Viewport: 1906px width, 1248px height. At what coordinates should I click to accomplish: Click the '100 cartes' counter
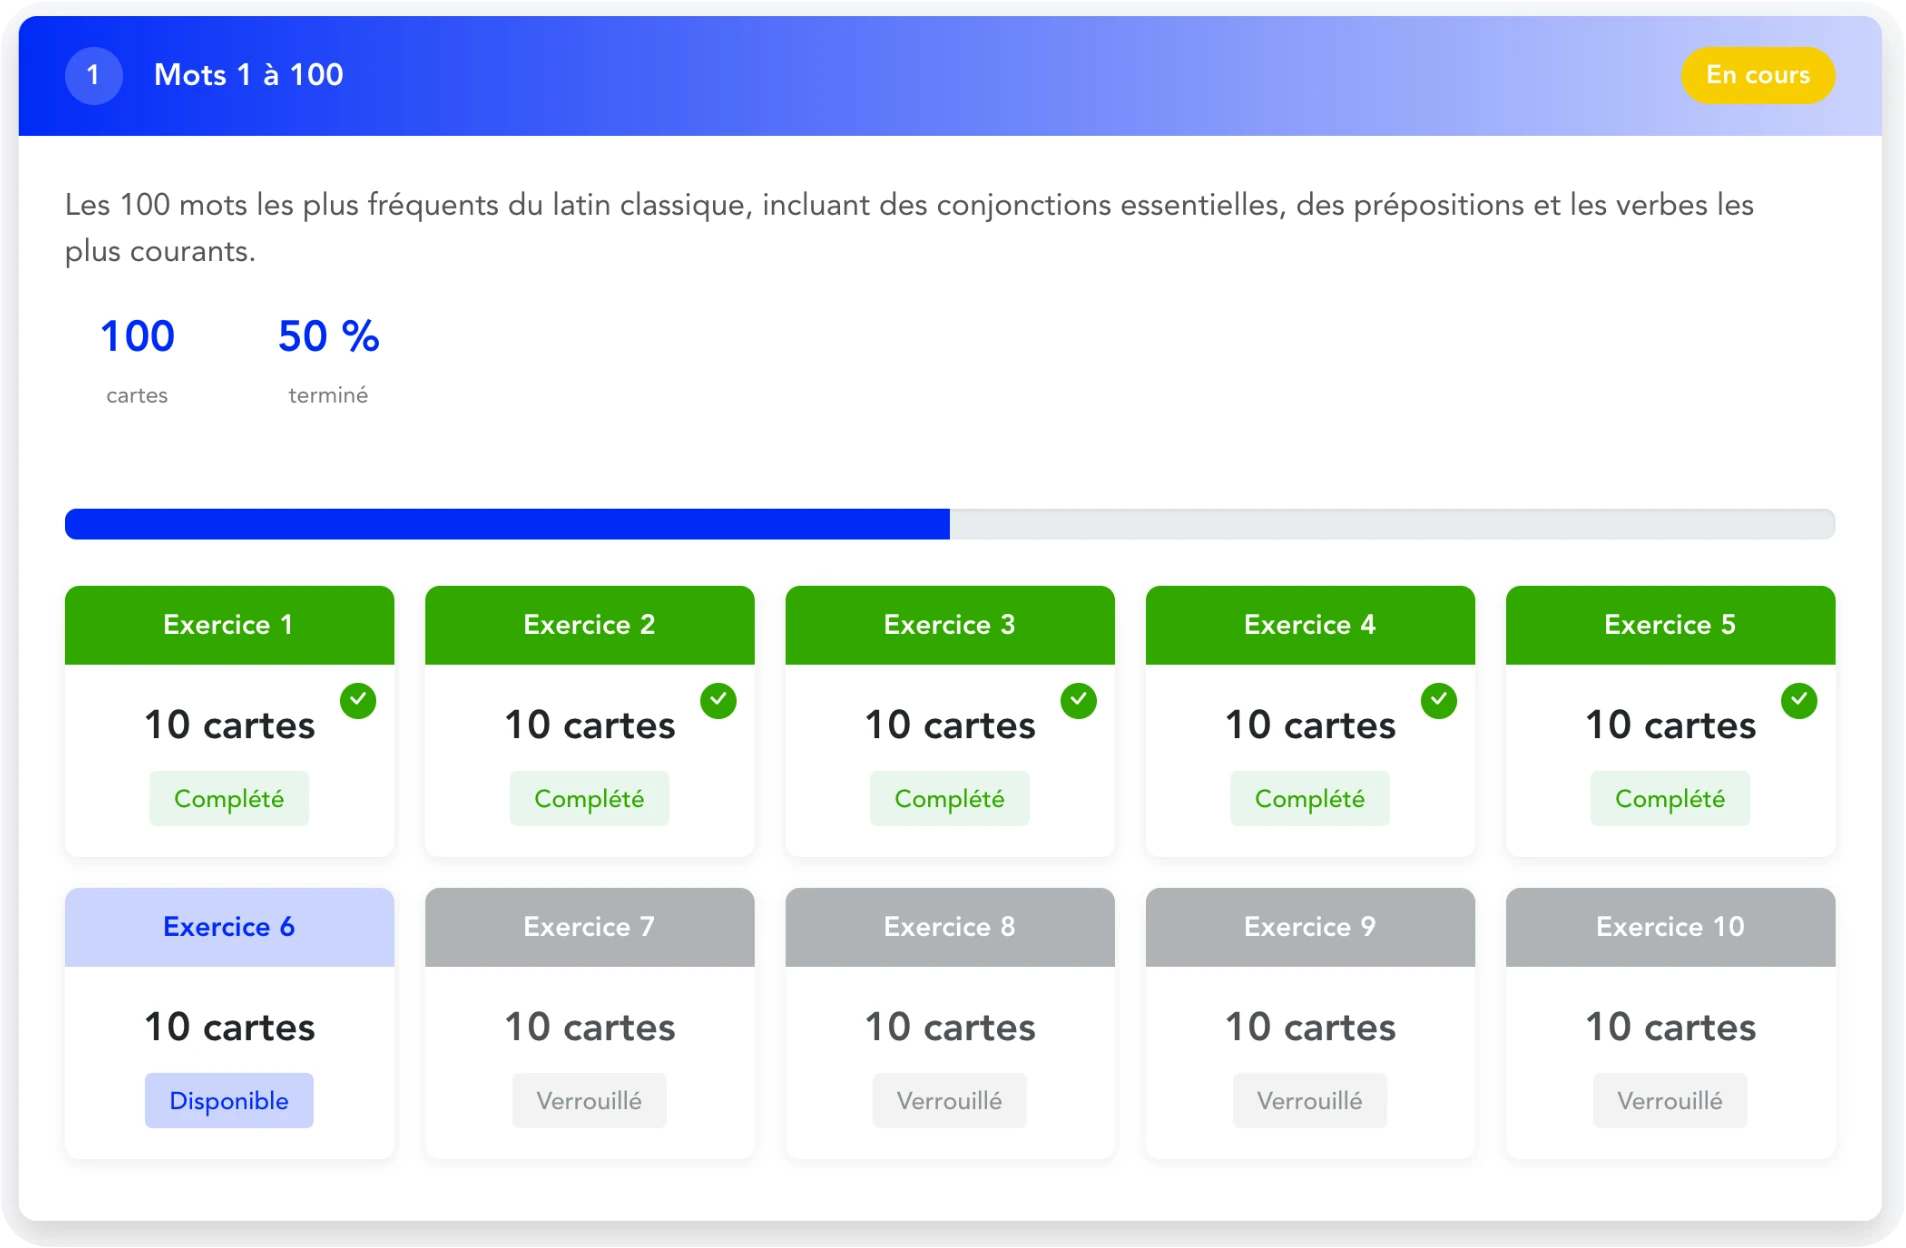[137, 360]
